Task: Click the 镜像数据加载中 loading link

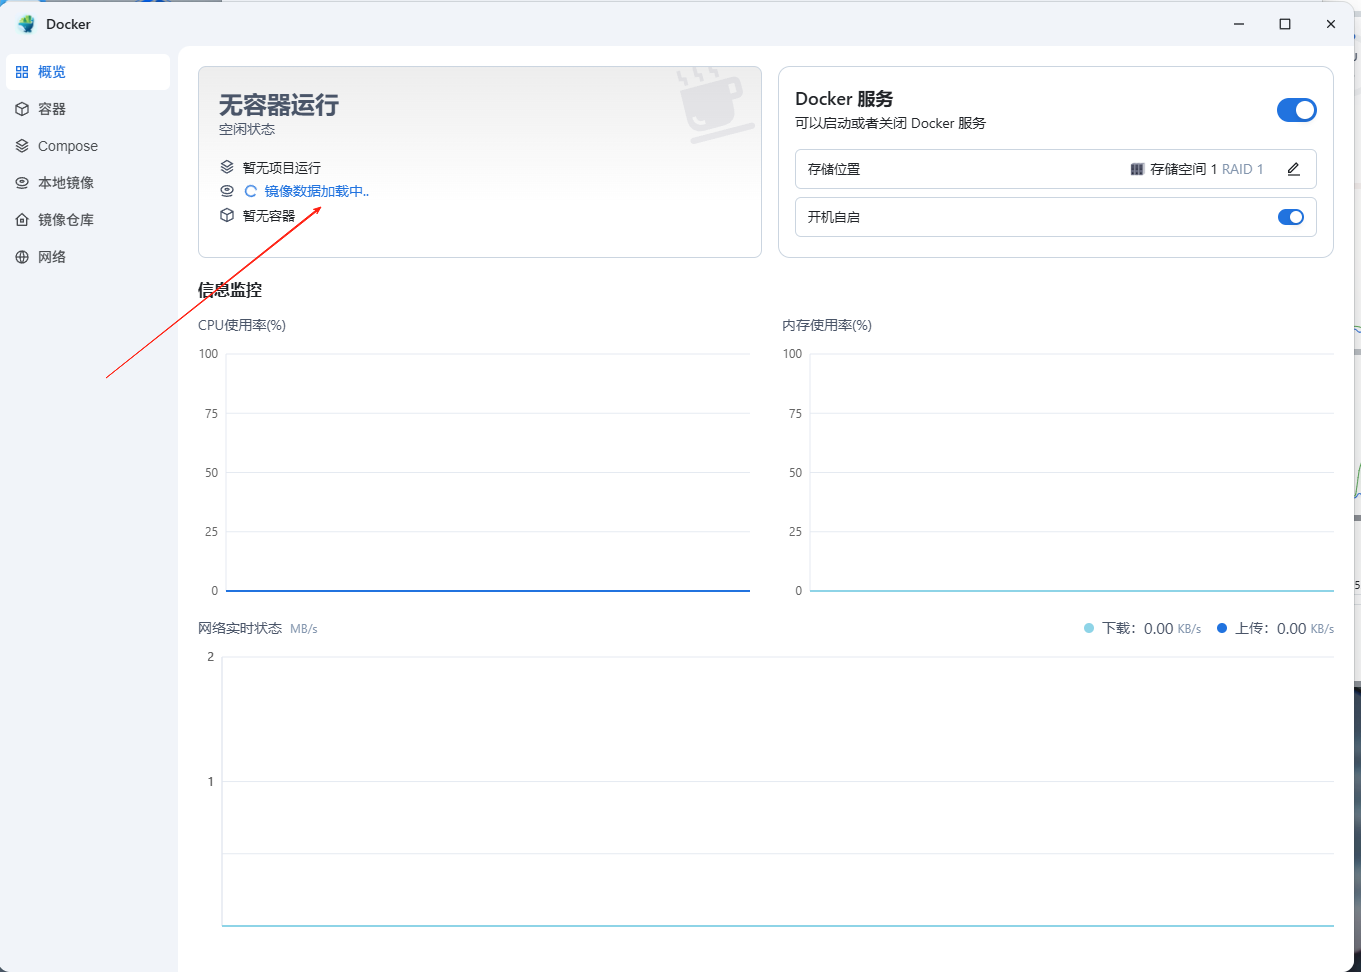Action: click(x=316, y=191)
